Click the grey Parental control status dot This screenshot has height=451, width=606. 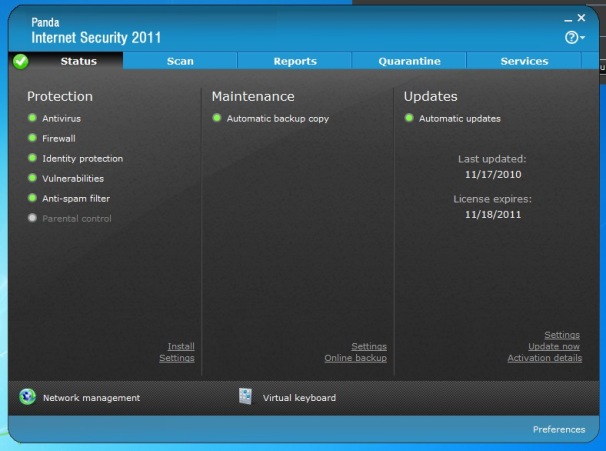click(32, 218)
